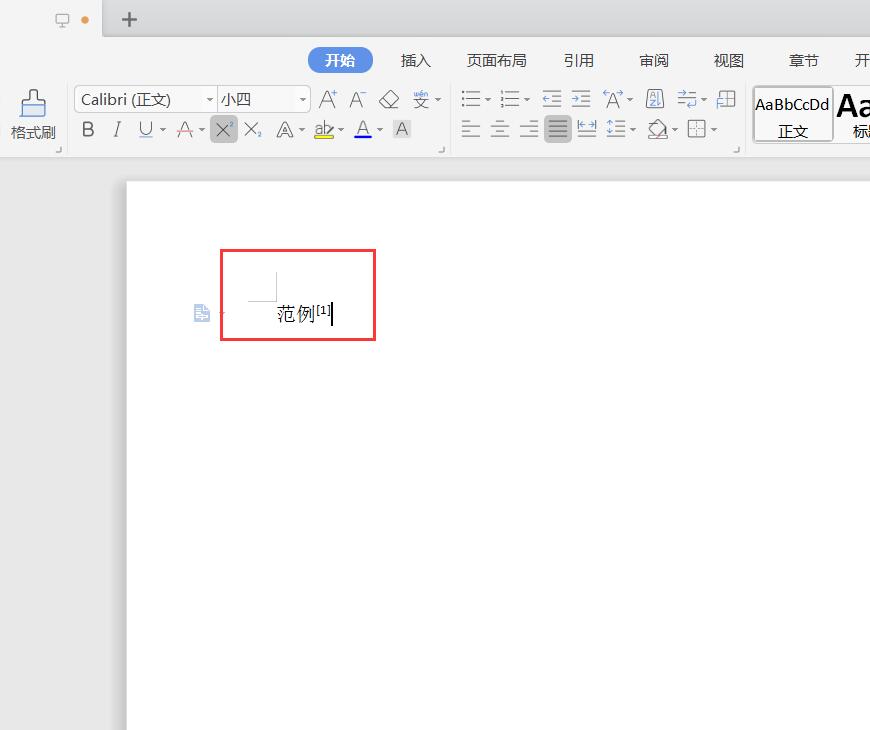This screenshot has width=870, height=730.
Task: Clear formatting with the eraser icon
Action: click(389, 99)
